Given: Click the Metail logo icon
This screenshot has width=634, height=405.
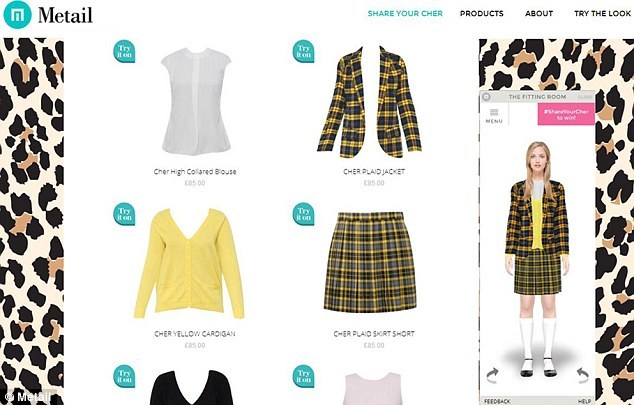Looking at the screenshot, I should [x=17, y=15].
